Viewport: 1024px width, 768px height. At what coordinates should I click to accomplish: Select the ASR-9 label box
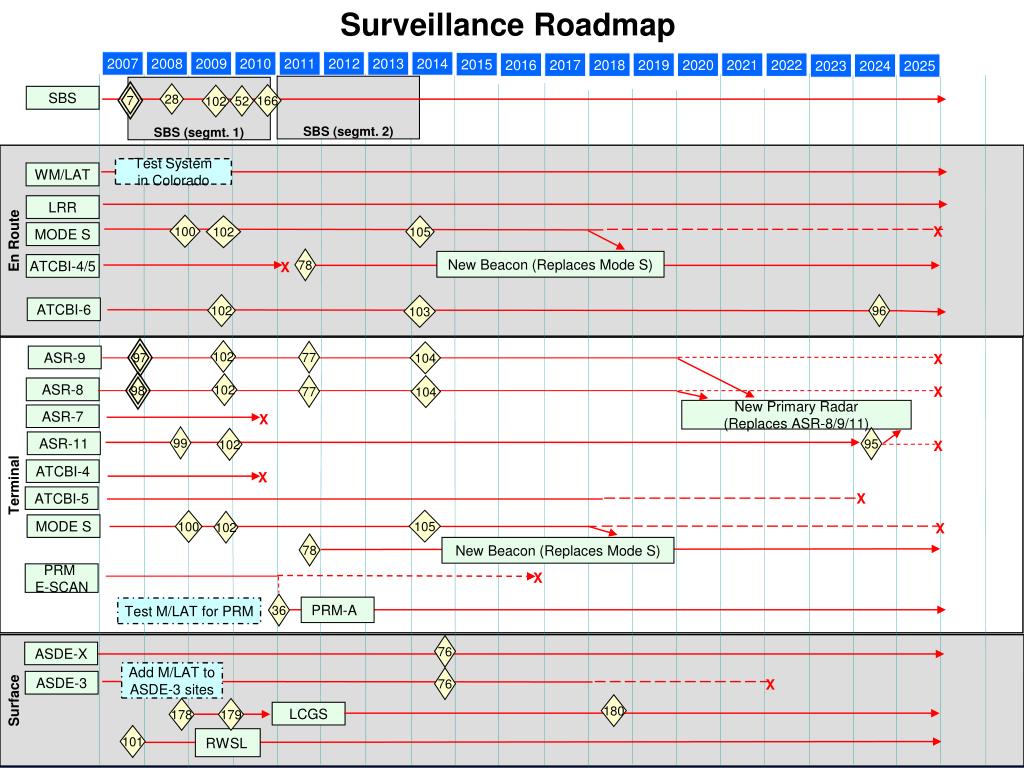pyautogui.click(x=65, y=357)
